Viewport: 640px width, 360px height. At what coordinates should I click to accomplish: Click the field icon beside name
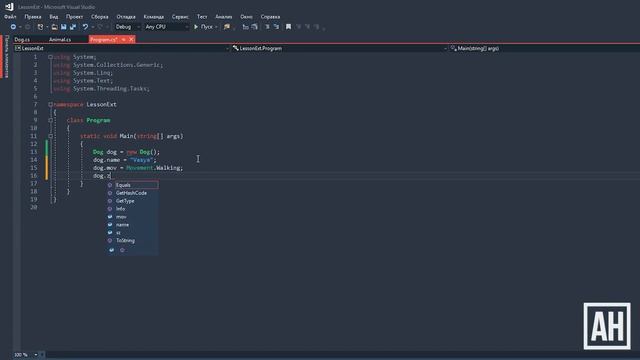tap(110, 225)
